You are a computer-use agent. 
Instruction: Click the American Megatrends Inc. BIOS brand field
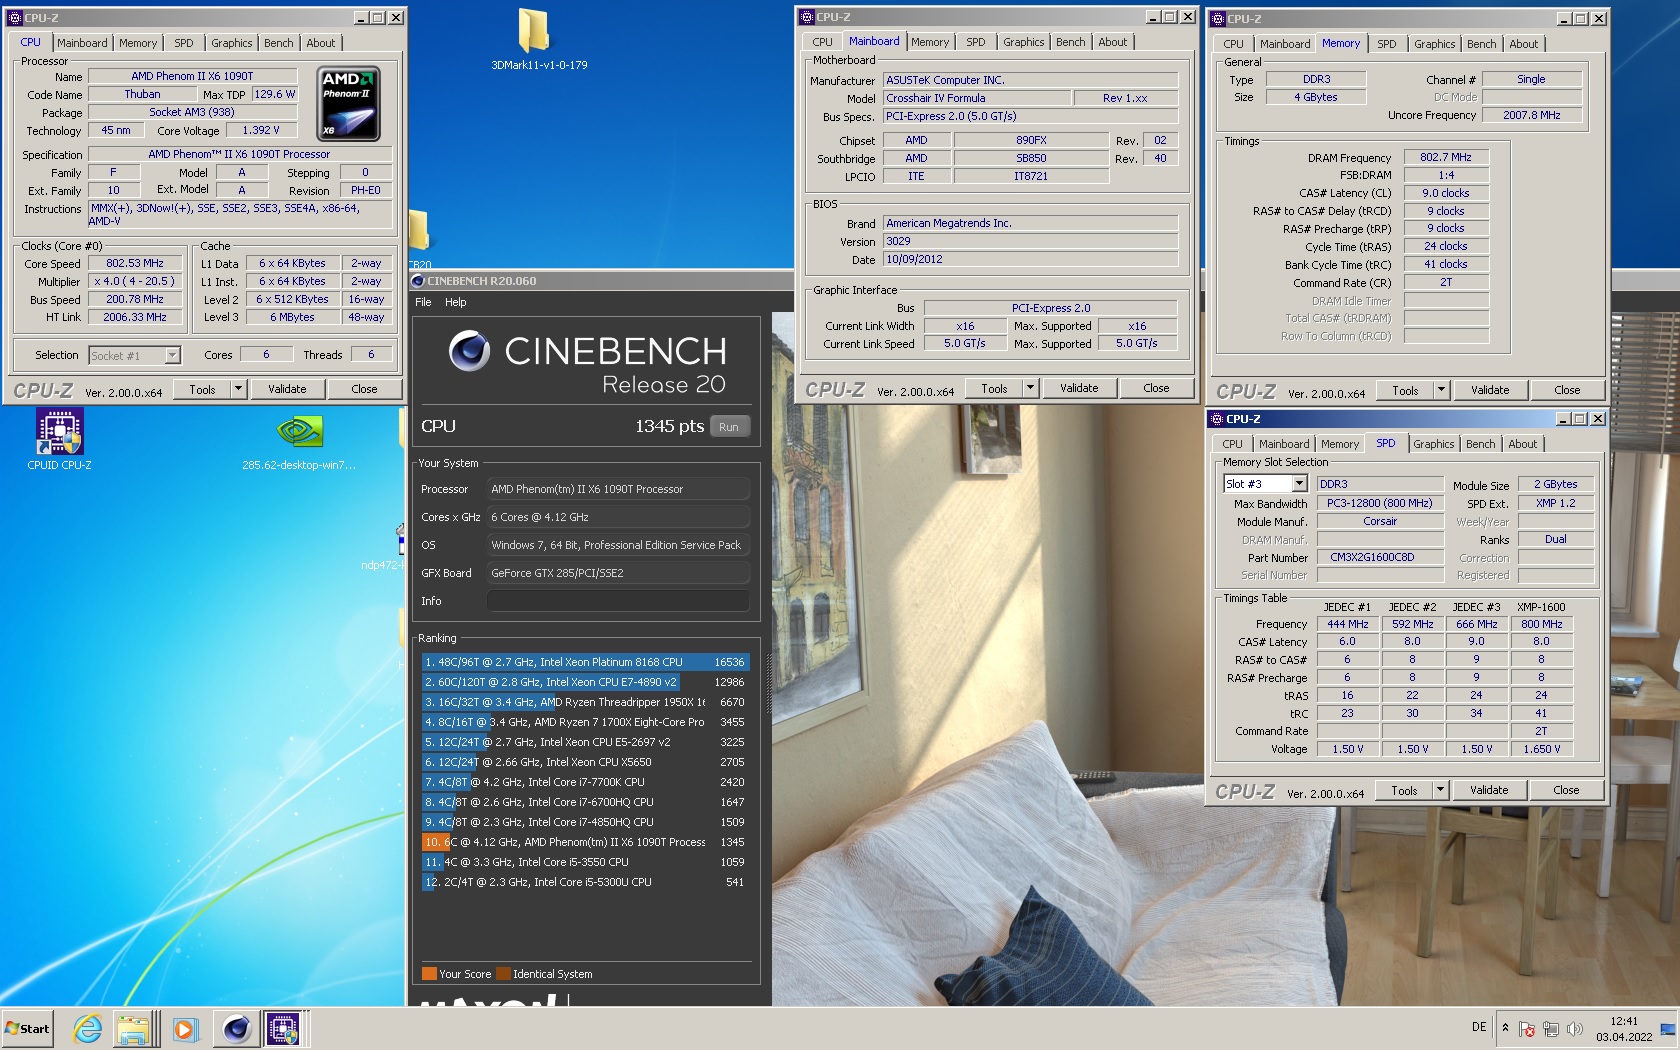coord(1030,223)
